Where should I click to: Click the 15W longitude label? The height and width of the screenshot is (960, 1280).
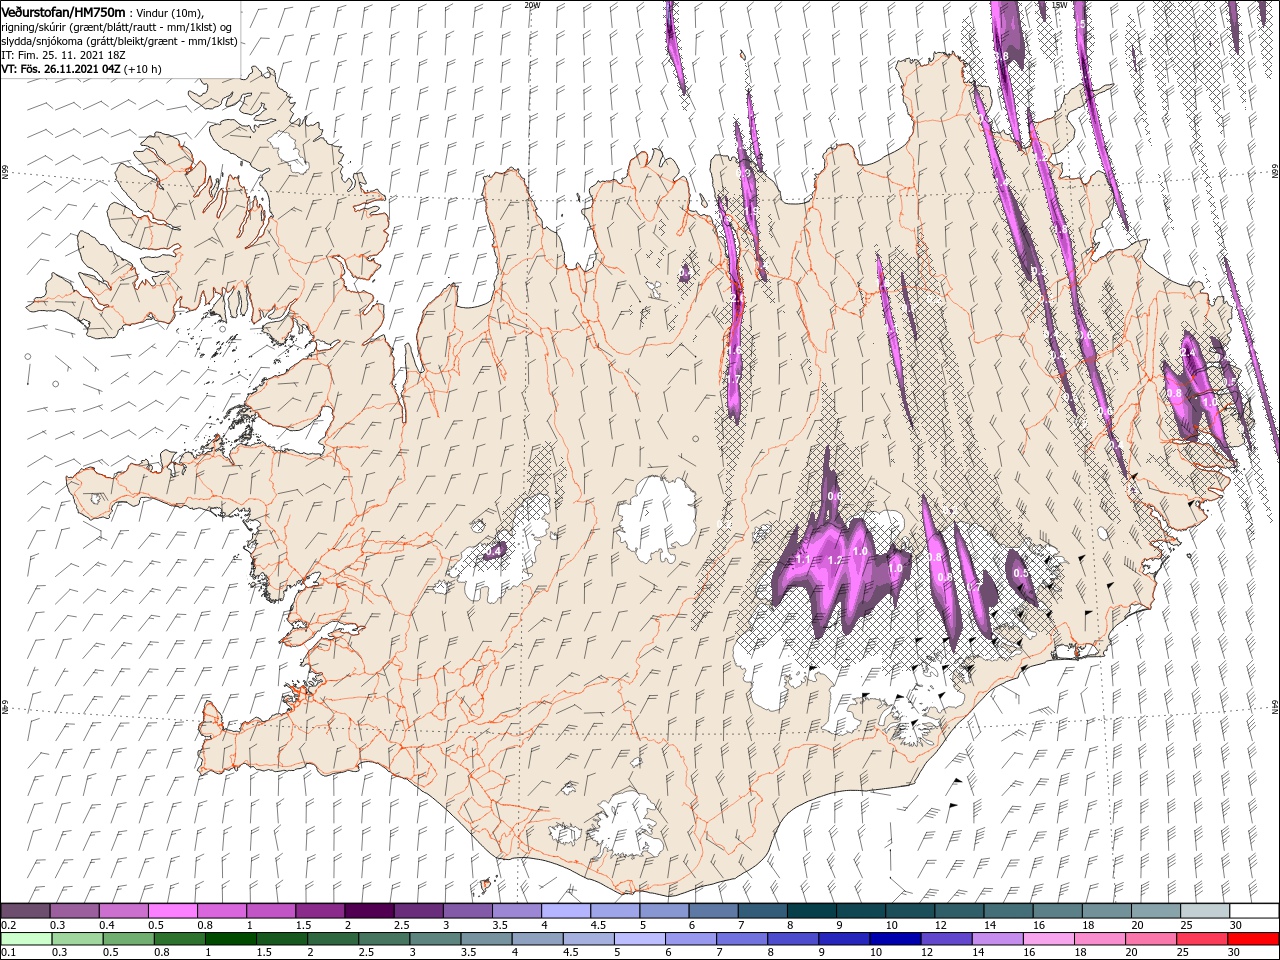(x=1060, y=5)
